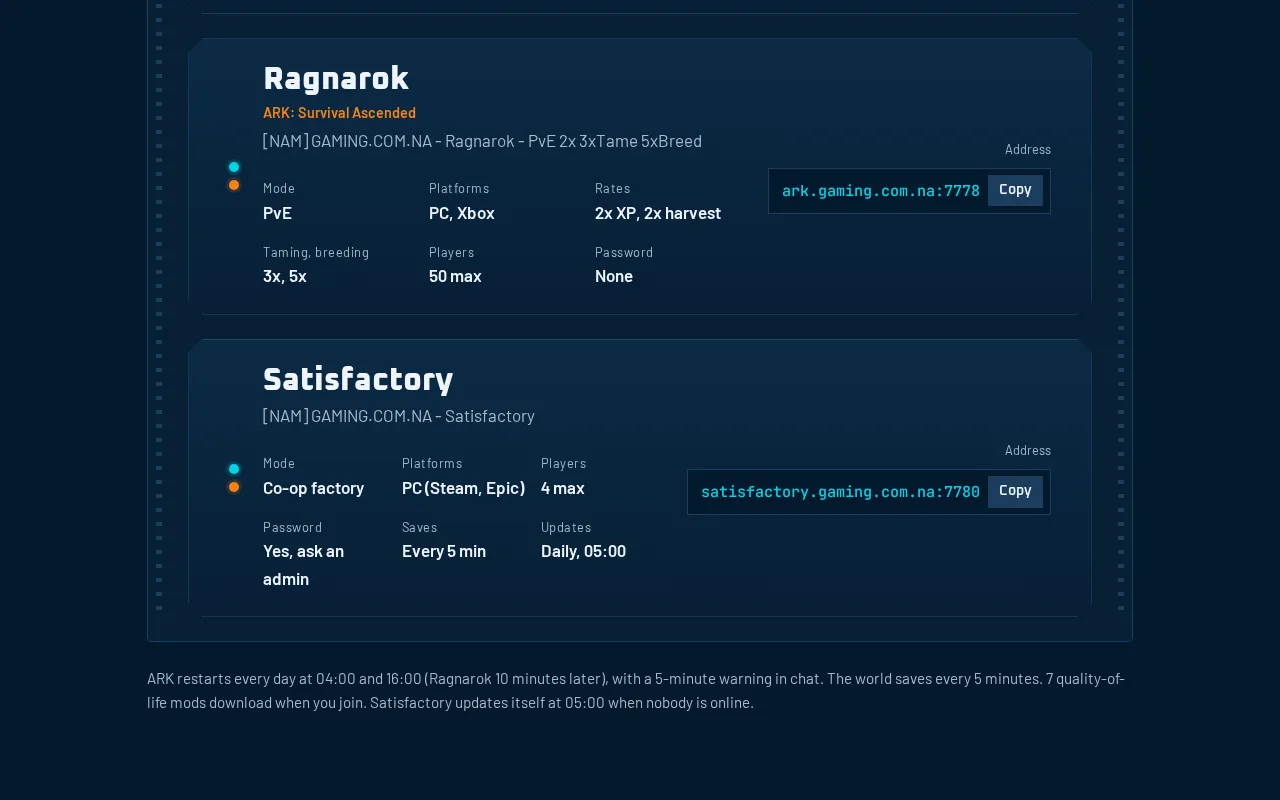Click the orange status dot on Satisfactory card
The height and width of the screenshot is (800, 1280).
234,487
